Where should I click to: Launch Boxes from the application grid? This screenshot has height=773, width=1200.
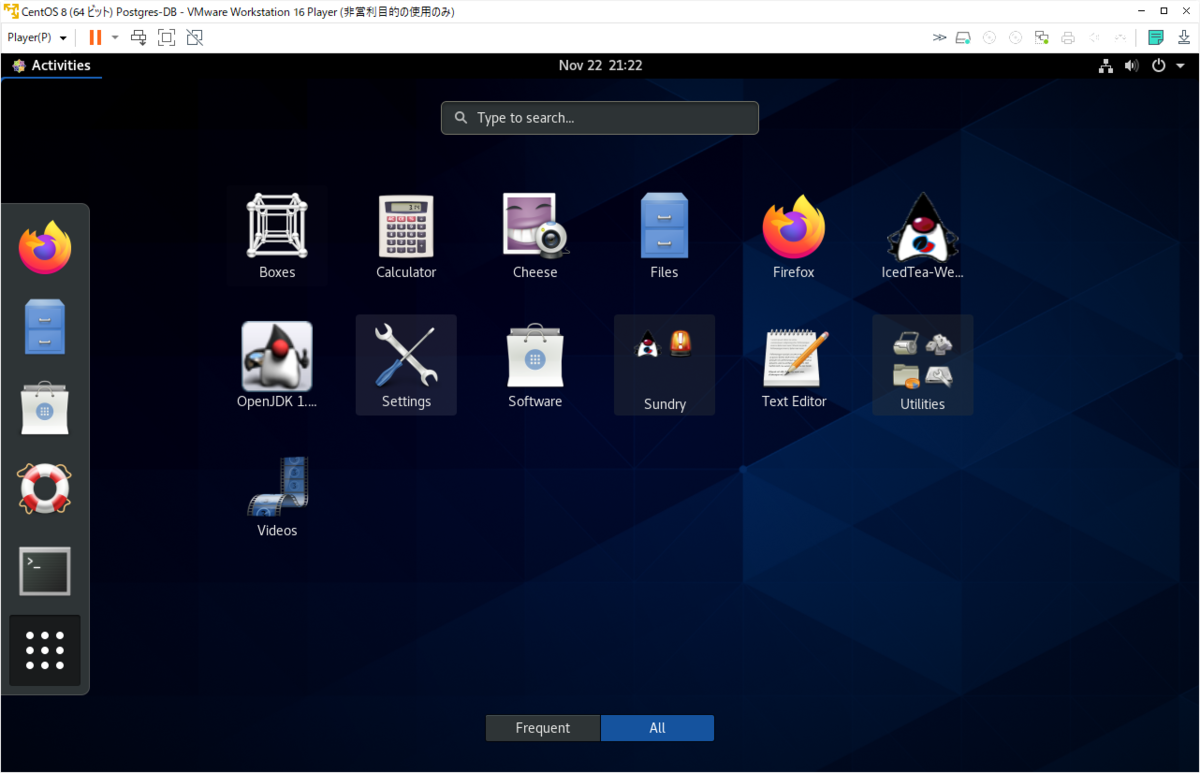tap(277, 236)
